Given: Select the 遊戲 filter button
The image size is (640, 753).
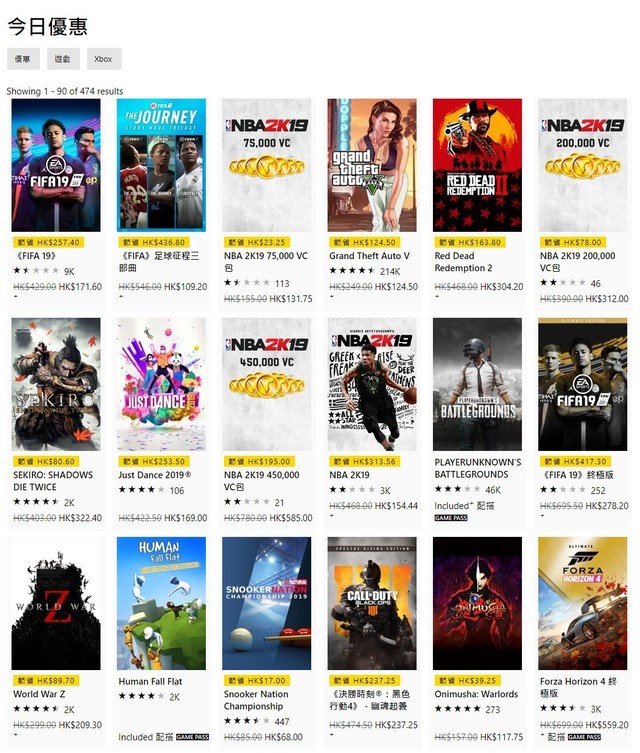Looking at the screenshot, I should pyautogui.click(x=63, y=59).
